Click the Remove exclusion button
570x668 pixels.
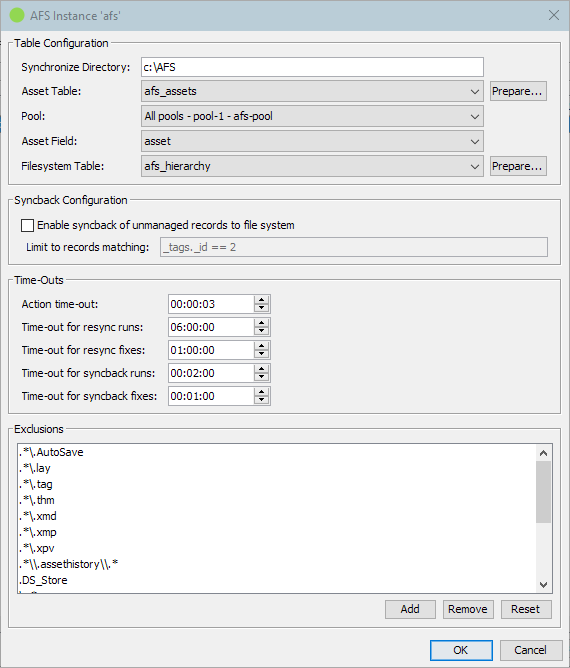tap(468, 609)
